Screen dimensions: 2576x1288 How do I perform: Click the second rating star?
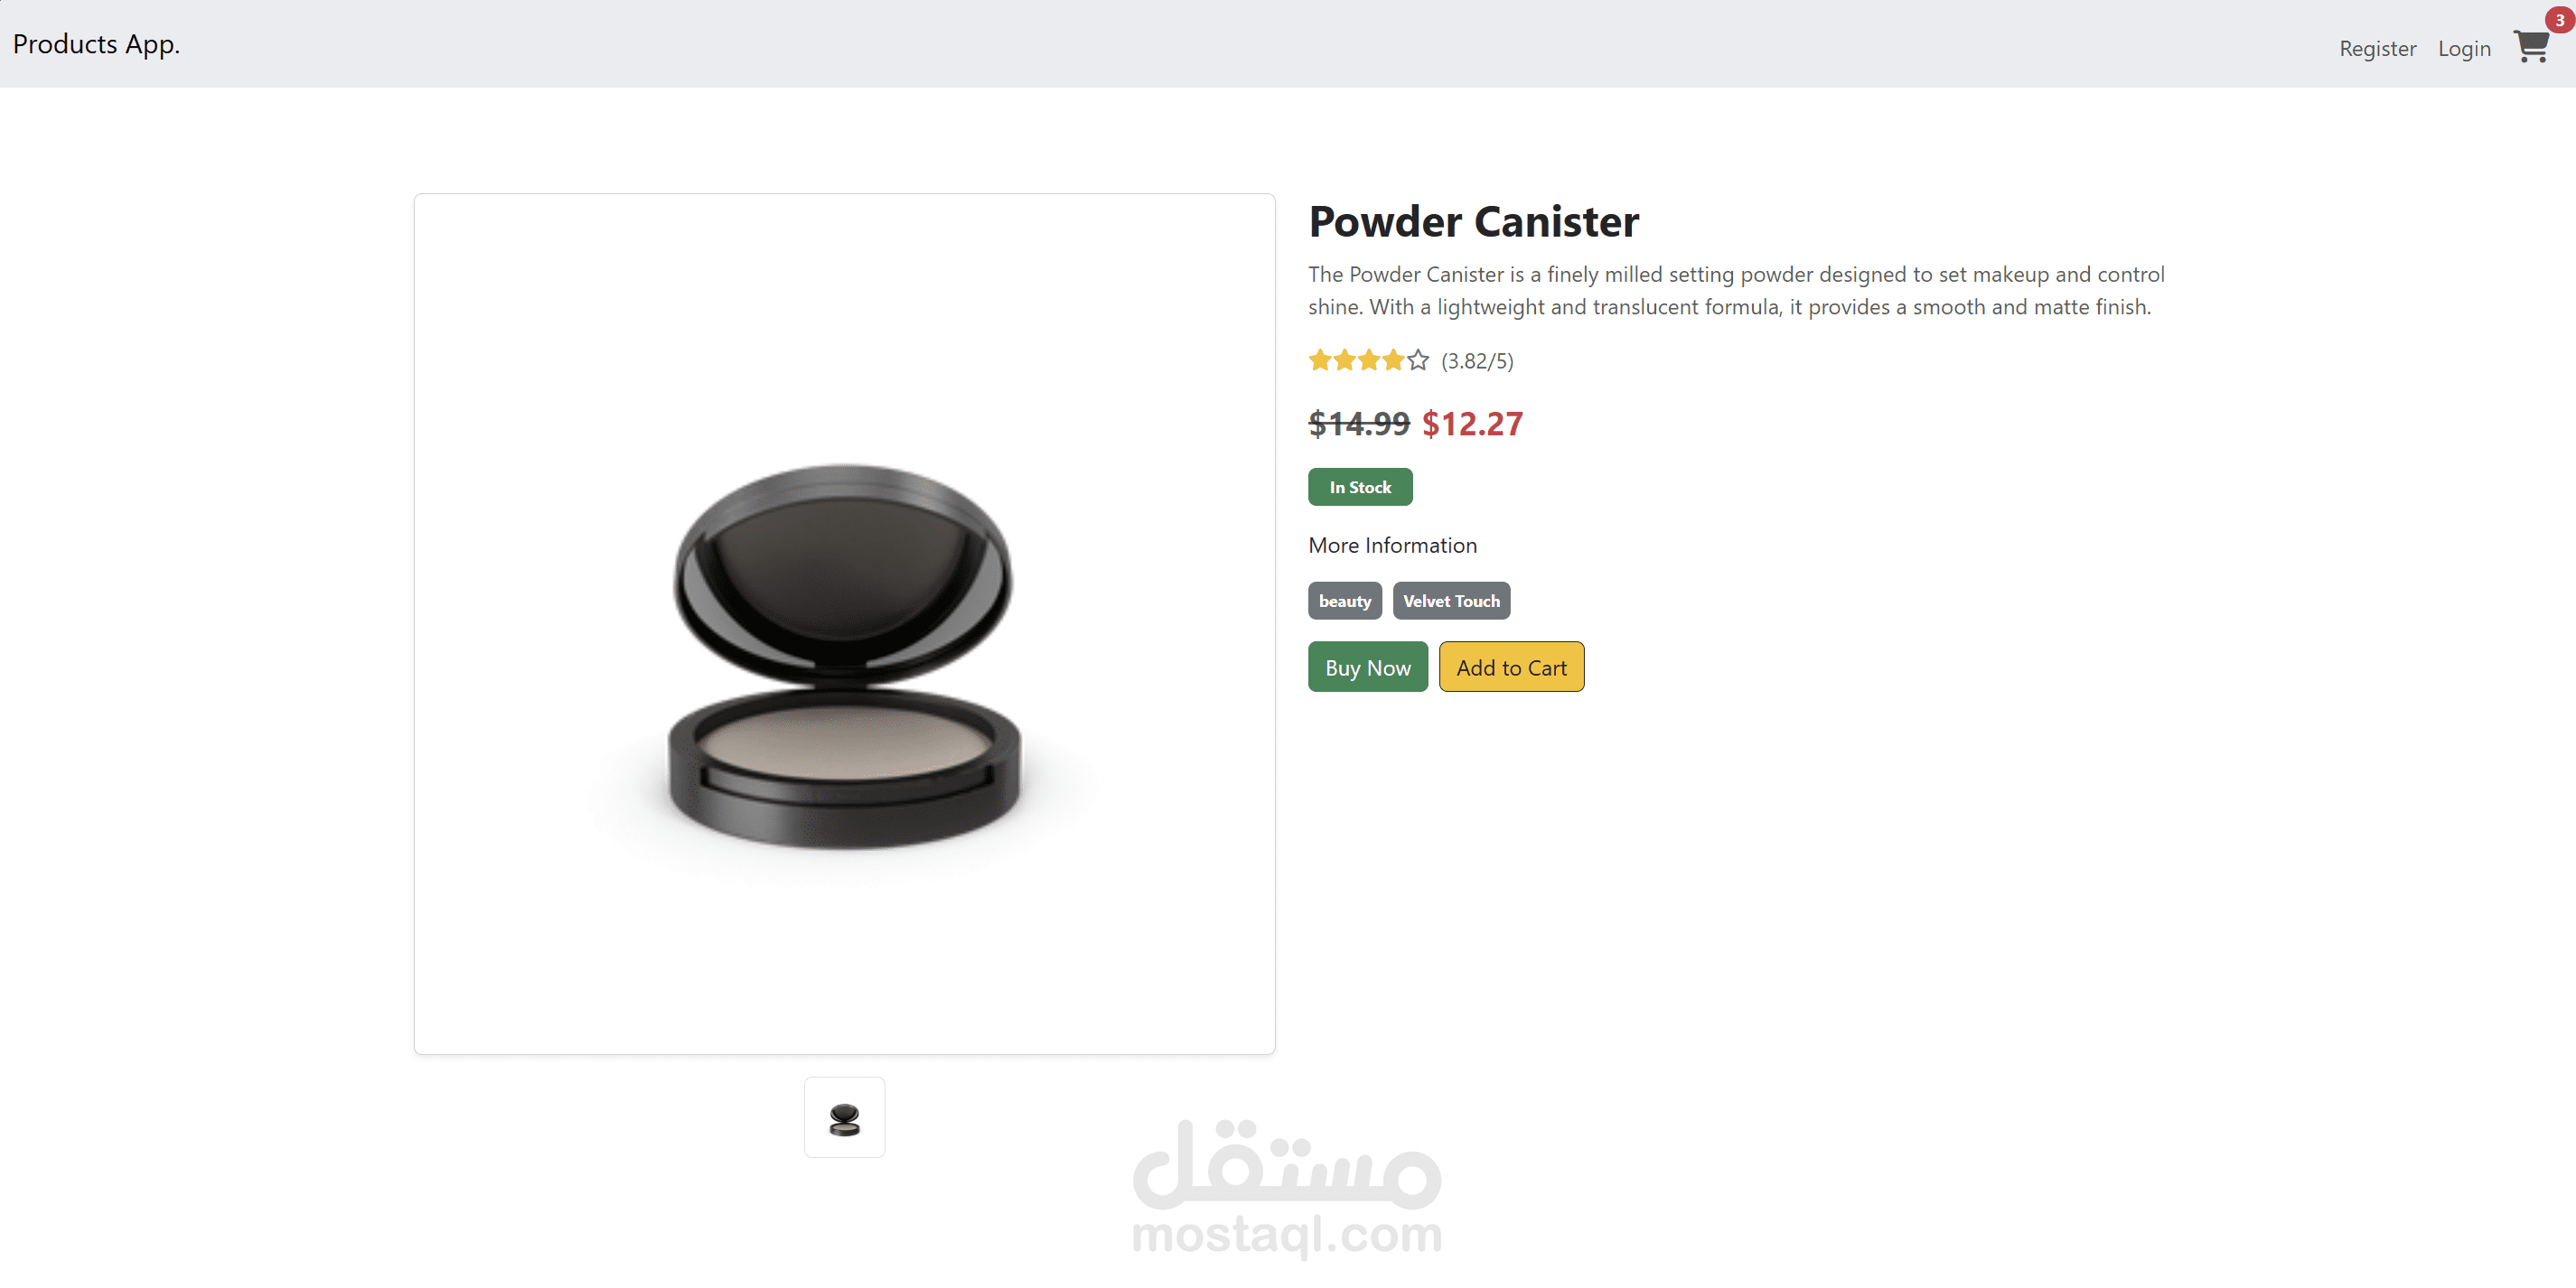click(x=1344, y=360)
